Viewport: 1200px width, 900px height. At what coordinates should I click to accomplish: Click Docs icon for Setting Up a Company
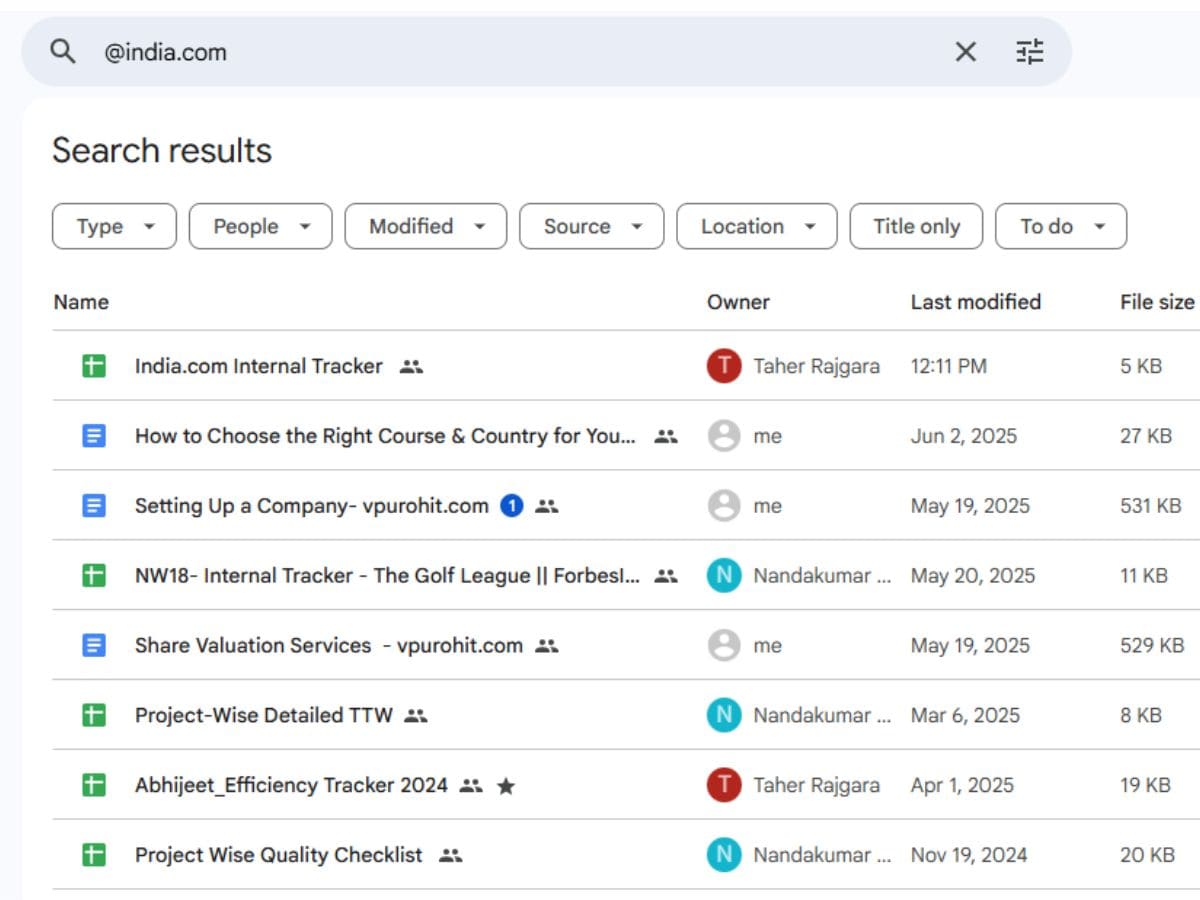(93, 506)
